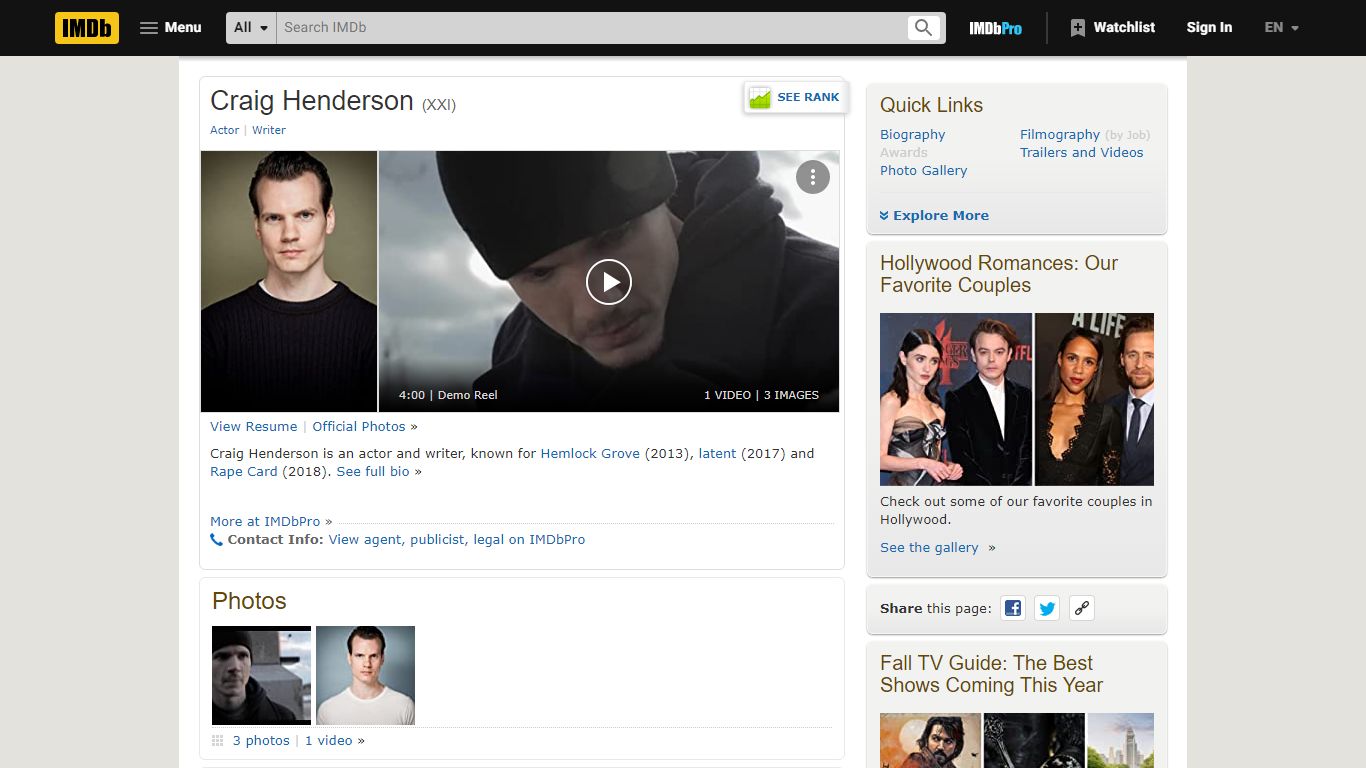Open the city skyline Fall TV Guide thumbnail
The height and width of the screenshot is (768, 1366).
click(1121, 740)
